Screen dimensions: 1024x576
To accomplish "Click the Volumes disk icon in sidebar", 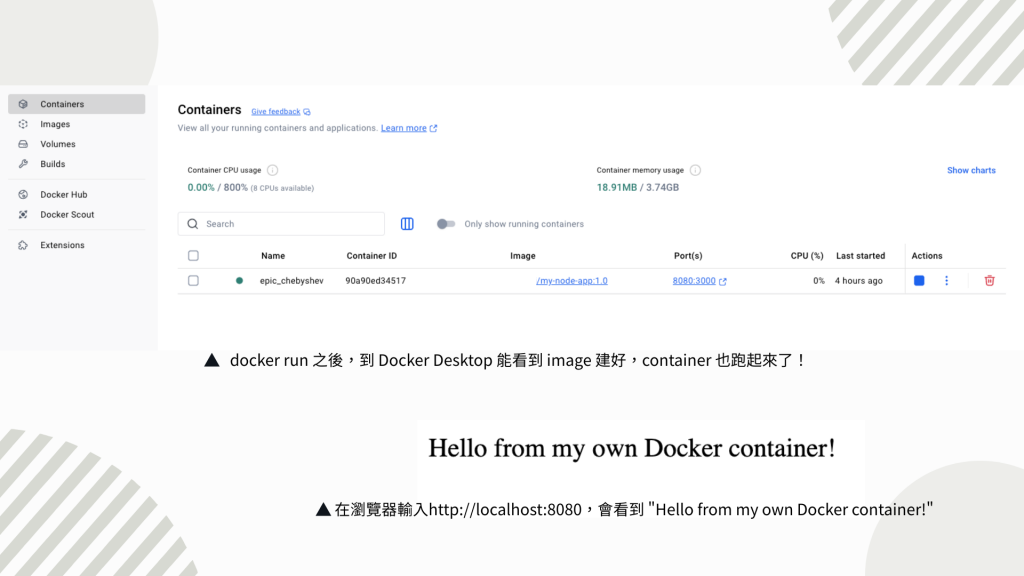I will click(23, 144).
